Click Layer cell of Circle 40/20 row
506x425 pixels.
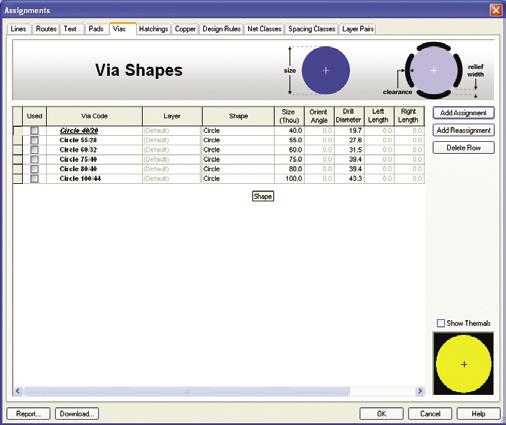pyautogui.click(x=172, y=131)
